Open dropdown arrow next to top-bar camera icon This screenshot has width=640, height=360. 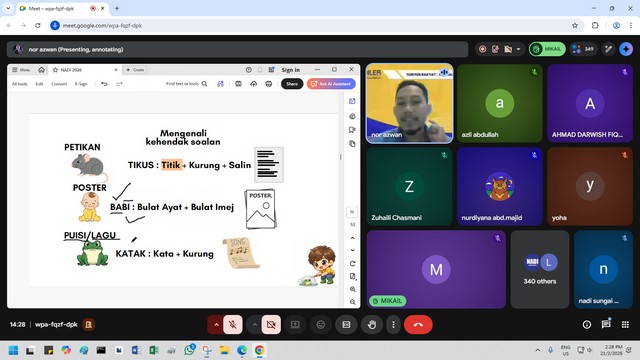pyautogui.click(x=518, y=49)
